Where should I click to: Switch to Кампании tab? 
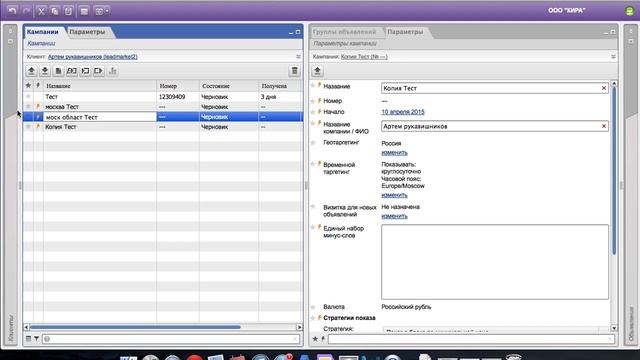(43, 32)
